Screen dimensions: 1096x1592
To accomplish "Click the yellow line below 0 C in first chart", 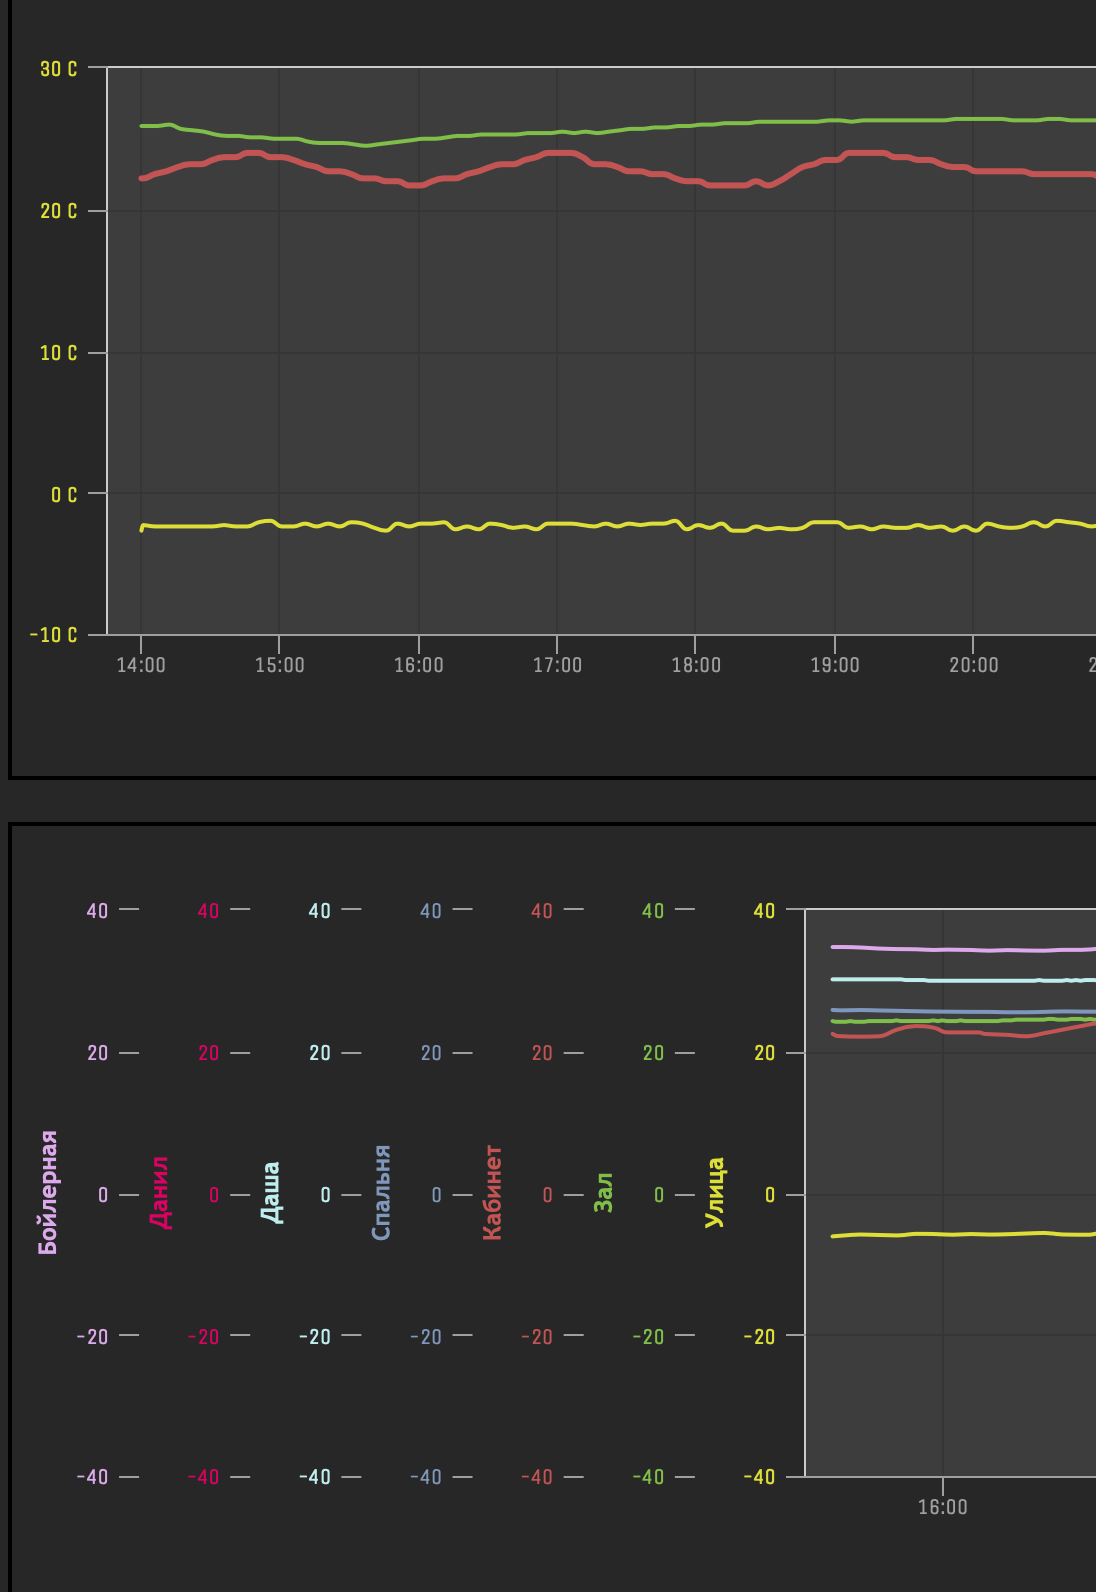I will [x=620, y=525].
